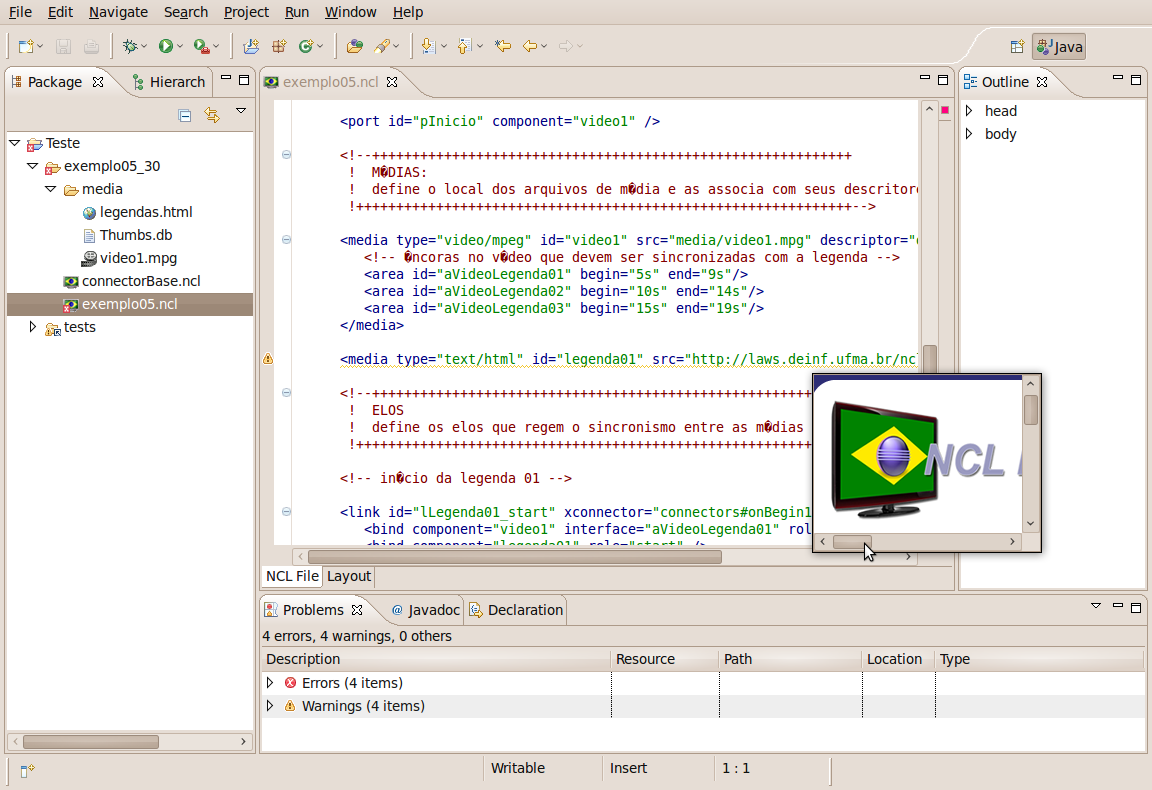Toggle Link with Editor in Package Explorer

212,115
